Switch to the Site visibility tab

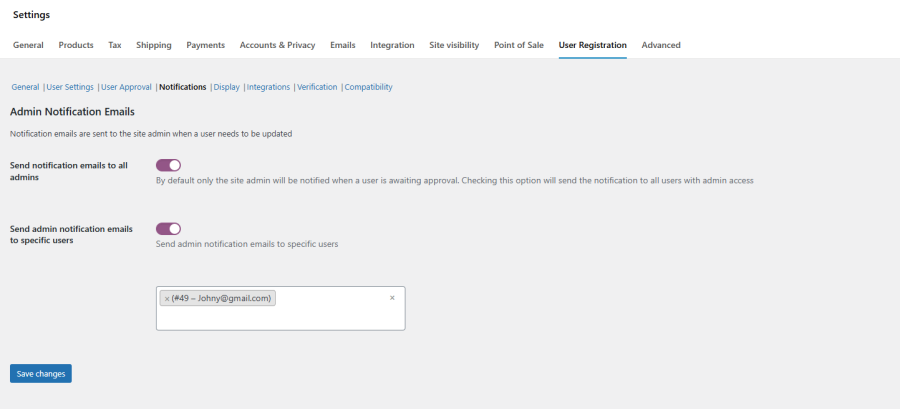click(454, 45)
